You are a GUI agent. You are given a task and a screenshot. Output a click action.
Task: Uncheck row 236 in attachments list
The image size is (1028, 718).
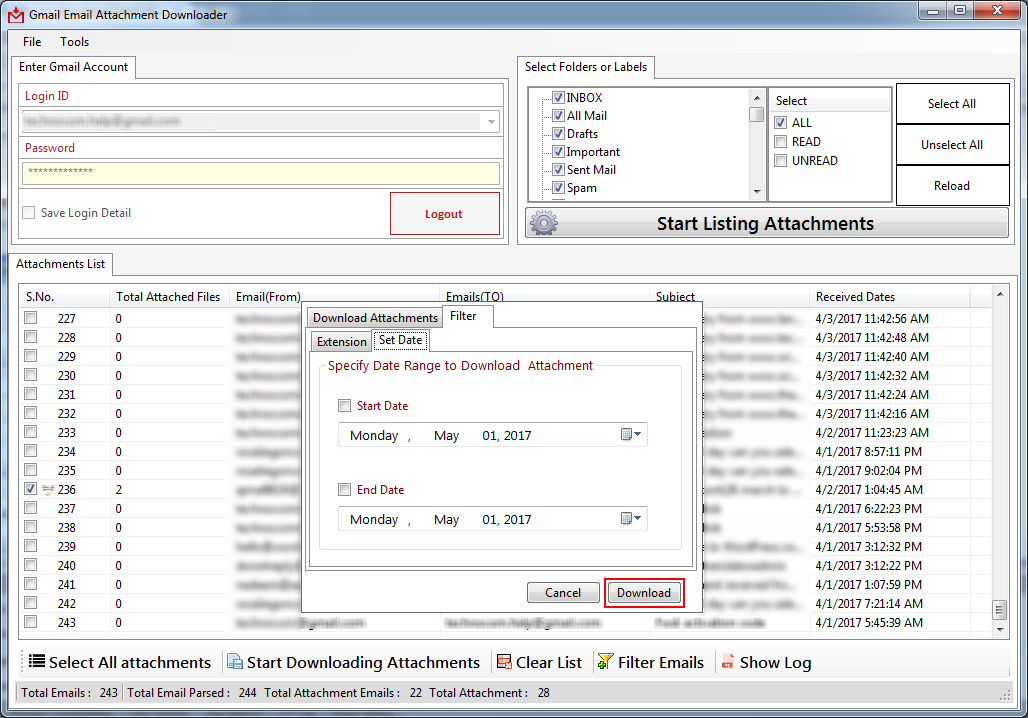(x=31, y=489)
